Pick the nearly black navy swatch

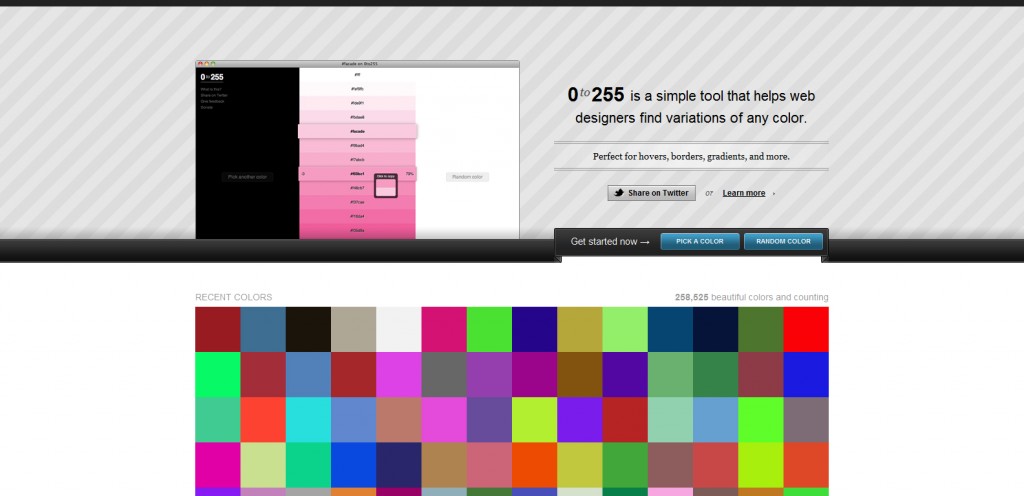(716, 330)
